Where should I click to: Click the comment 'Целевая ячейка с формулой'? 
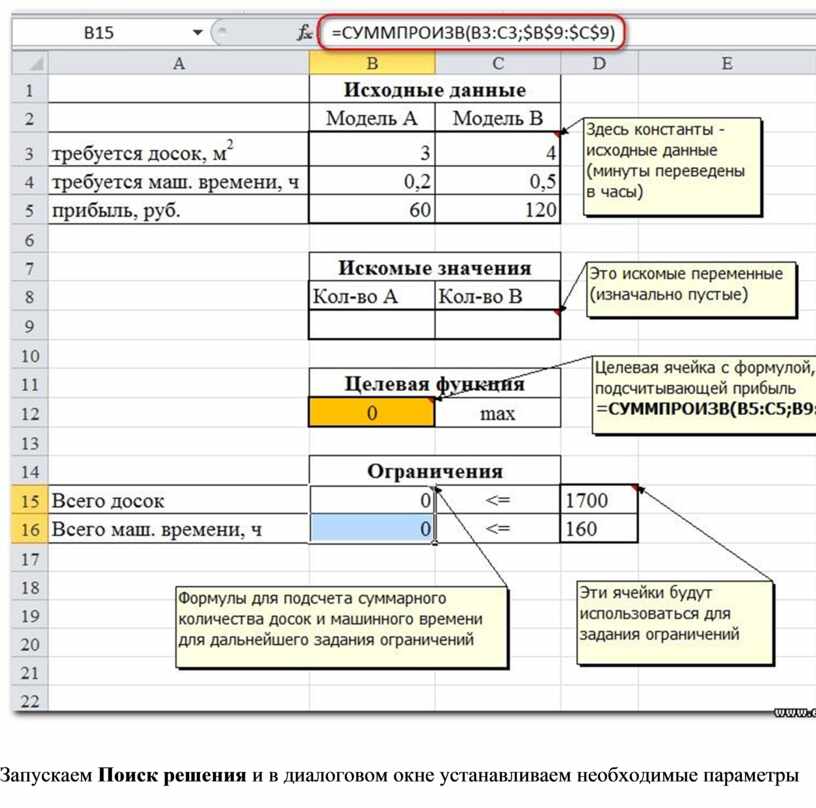click(704, 395)
